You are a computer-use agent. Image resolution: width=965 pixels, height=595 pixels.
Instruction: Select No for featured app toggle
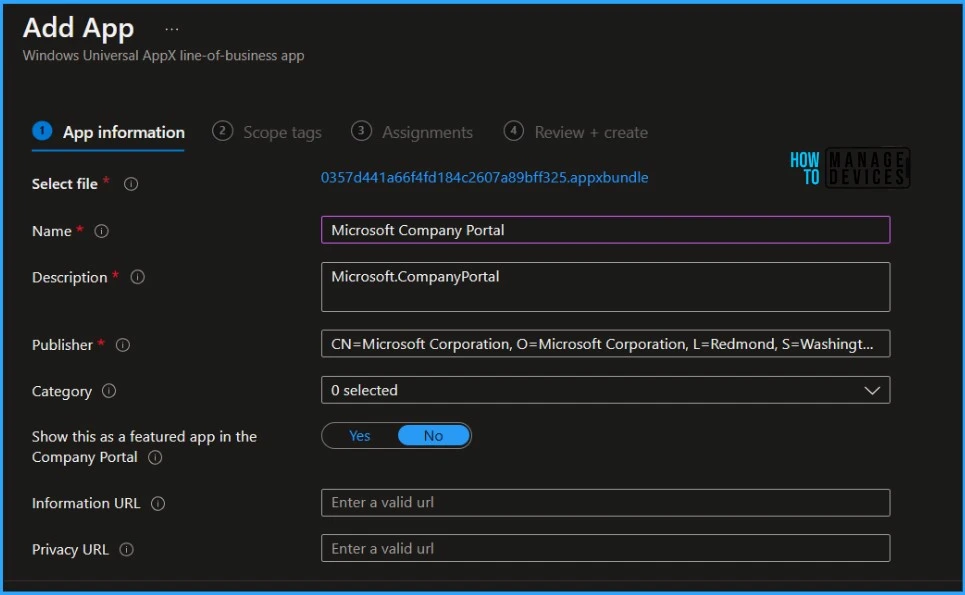(x=433, y=436)
